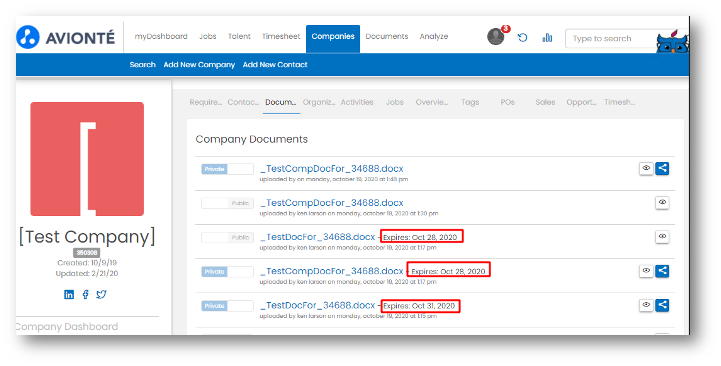Image resolution: width=721 pixels, height=366 pixels.
Task: Open public _TestCompDocFor_34688.docx link
Action: click(x=332, y=203)
